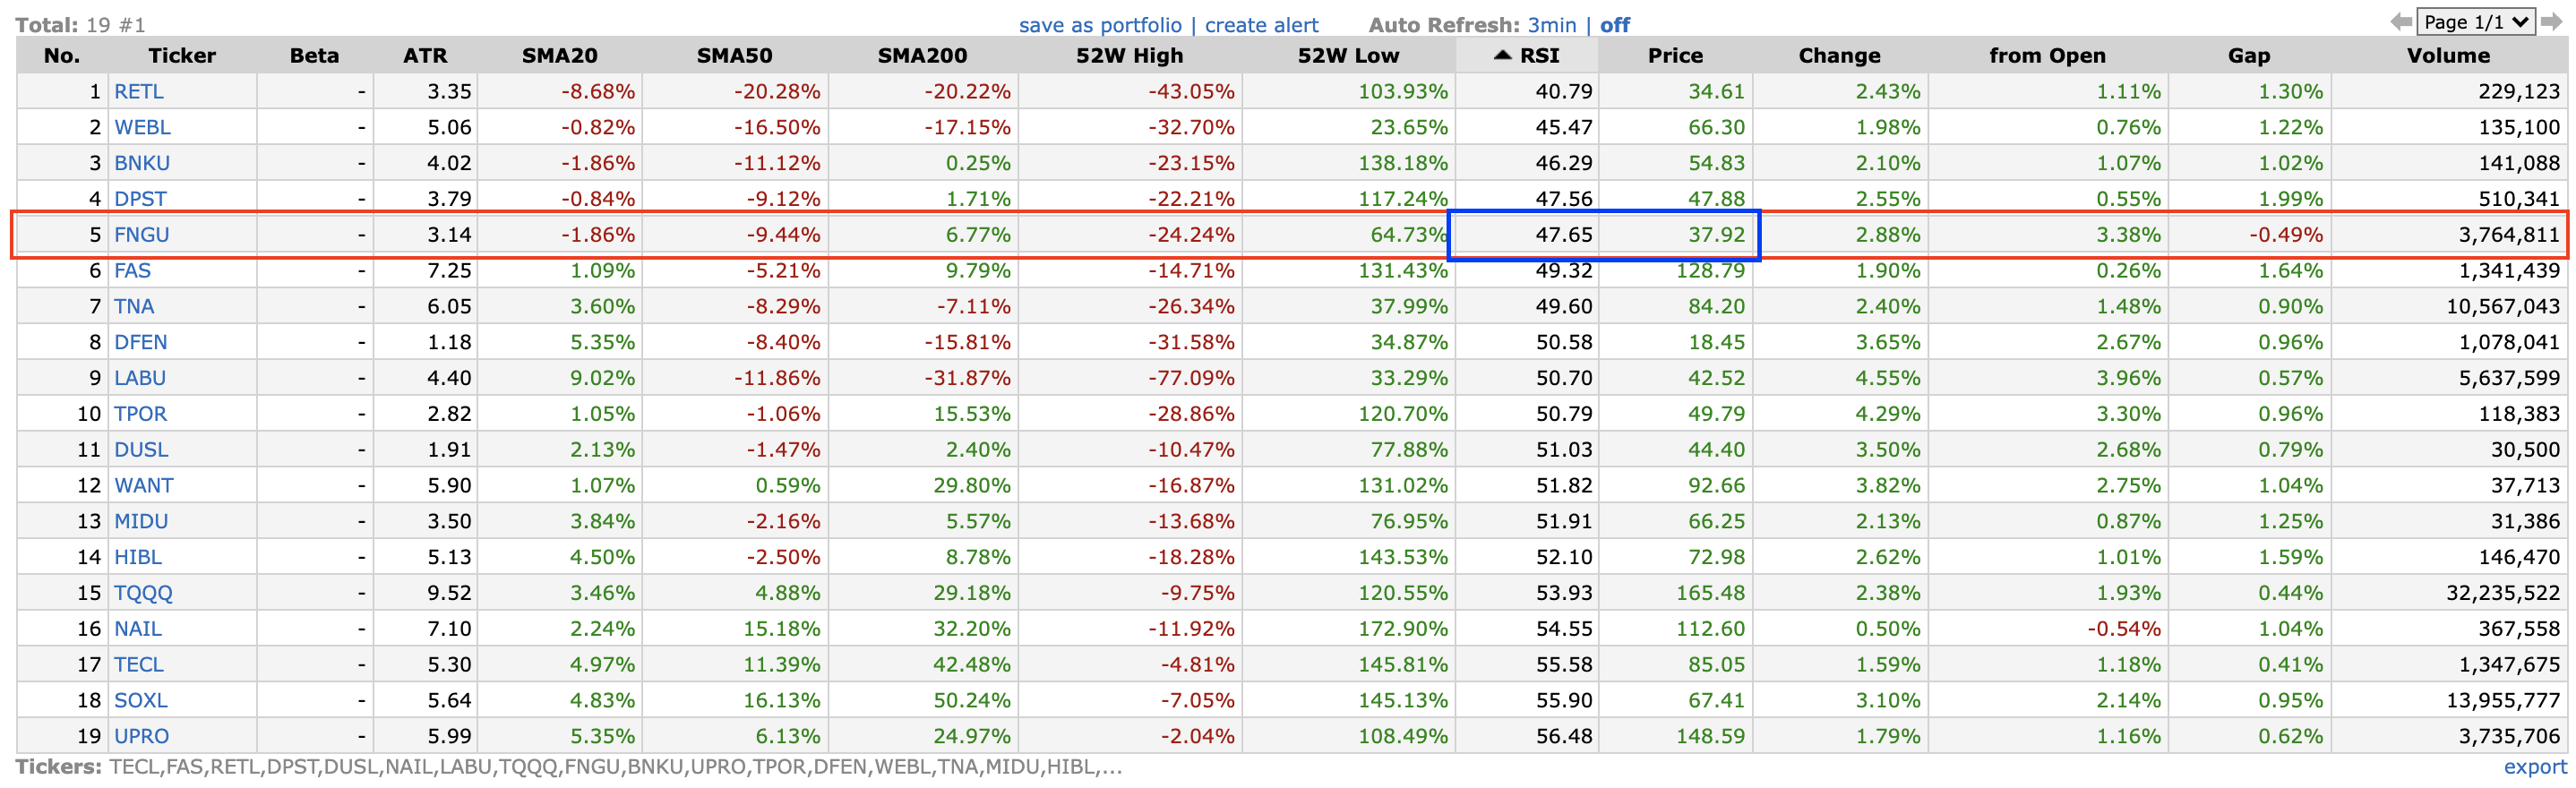Open UPRO ticker link
Screen dimensions: 2576x788
[141, 737]
